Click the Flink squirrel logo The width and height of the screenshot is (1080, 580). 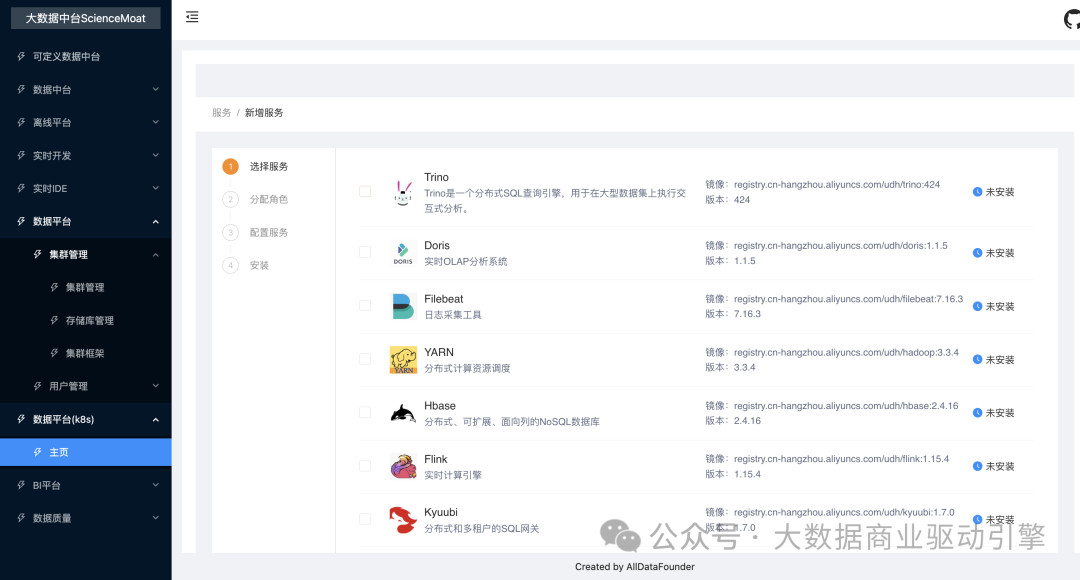pyautogui.click(x=402, y=466)
